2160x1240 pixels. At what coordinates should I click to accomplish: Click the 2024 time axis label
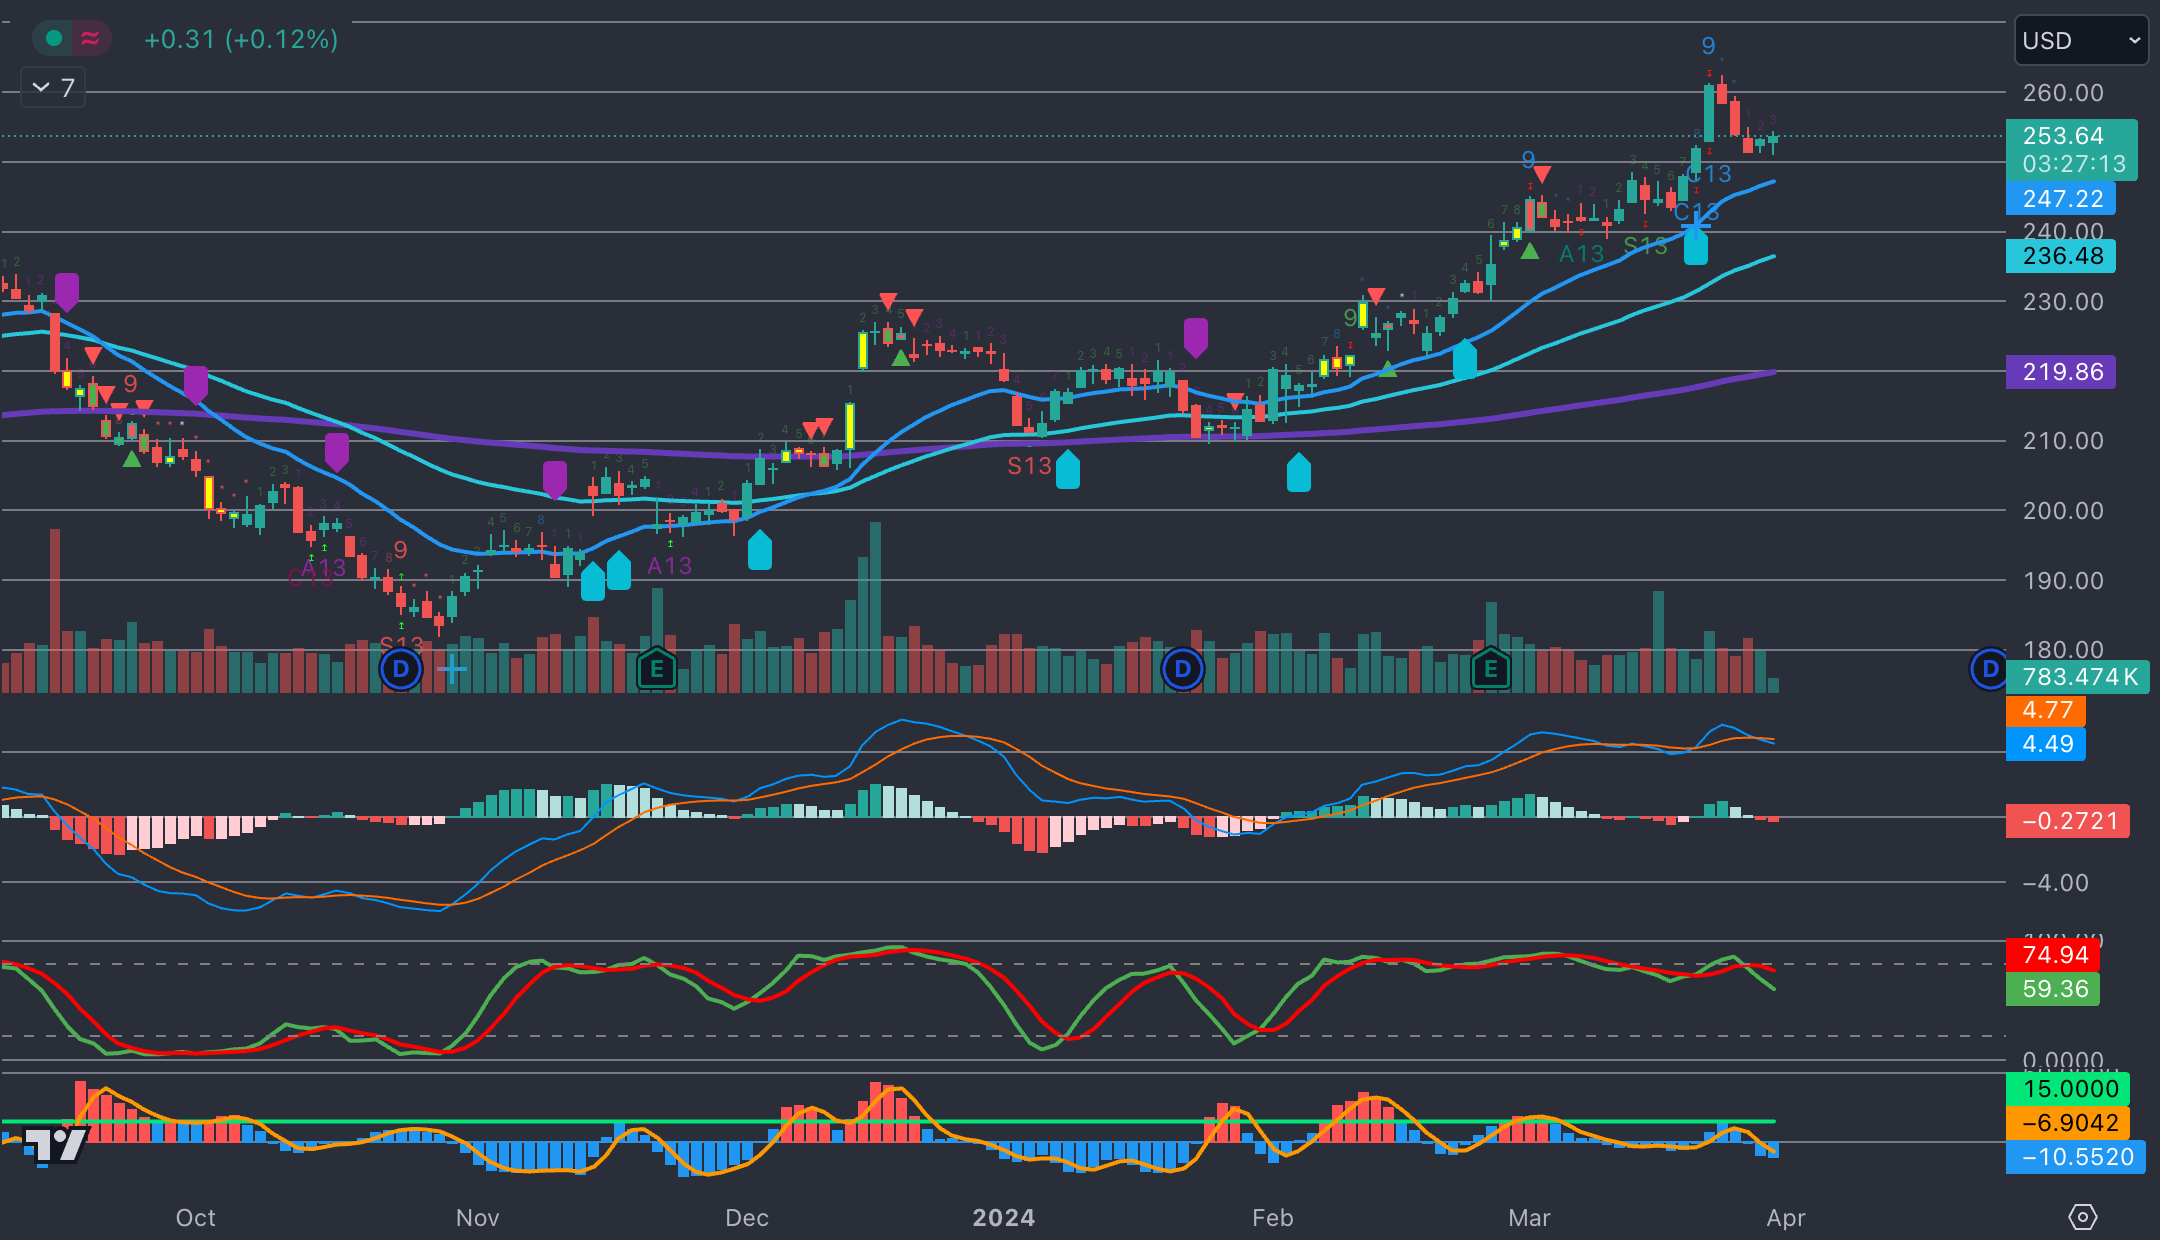coord(1004,1217)
